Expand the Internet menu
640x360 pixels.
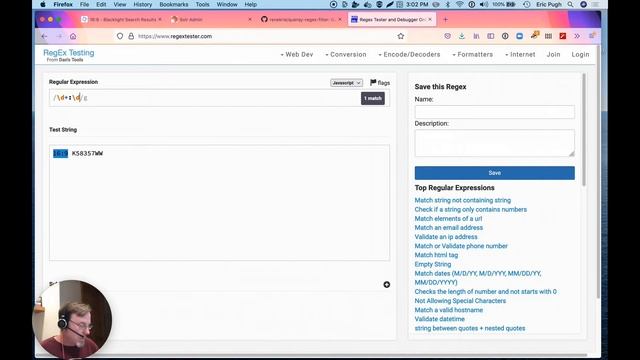520,54
